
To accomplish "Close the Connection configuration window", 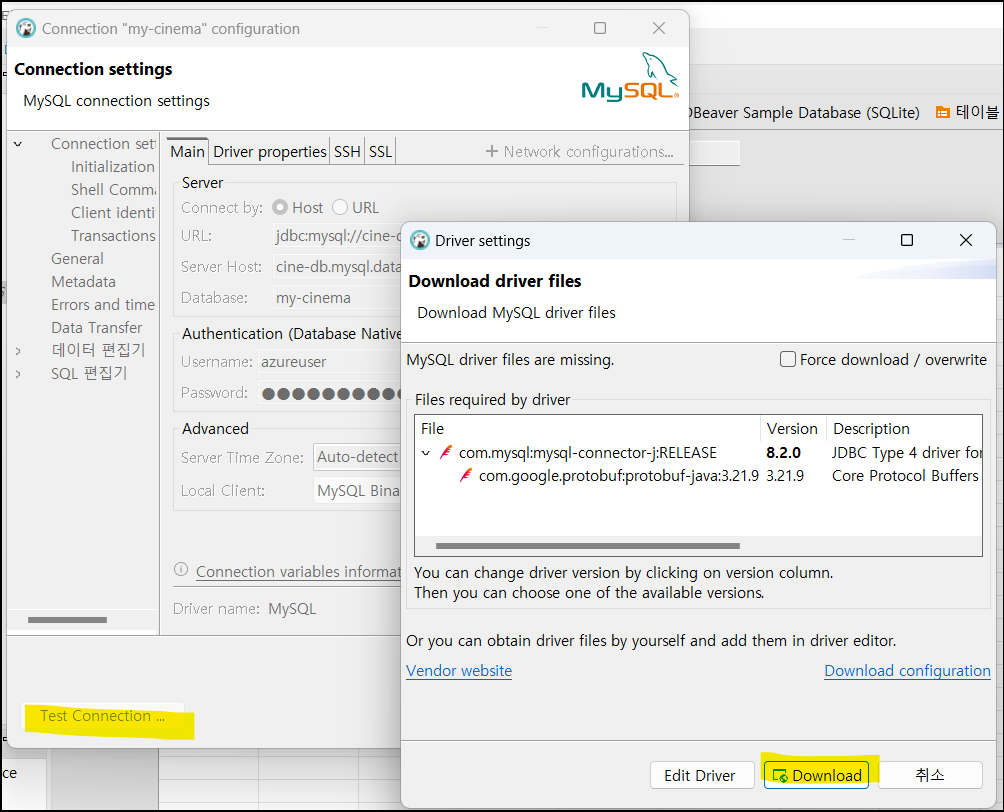I will click(659, 28).
